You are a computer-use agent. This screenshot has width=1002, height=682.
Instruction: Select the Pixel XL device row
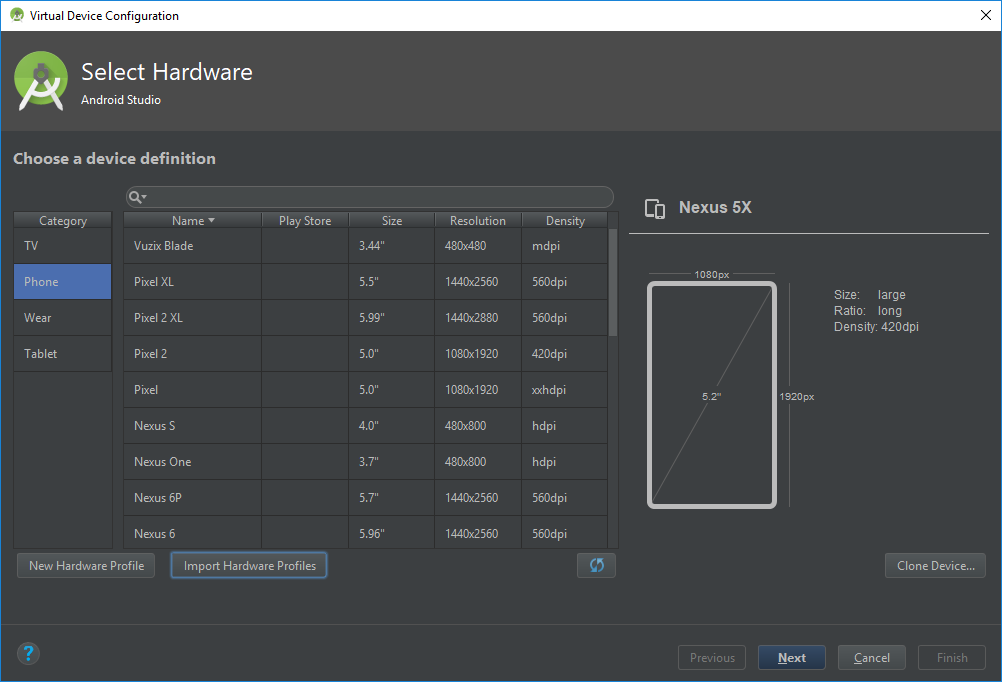[x=366, y=282]
